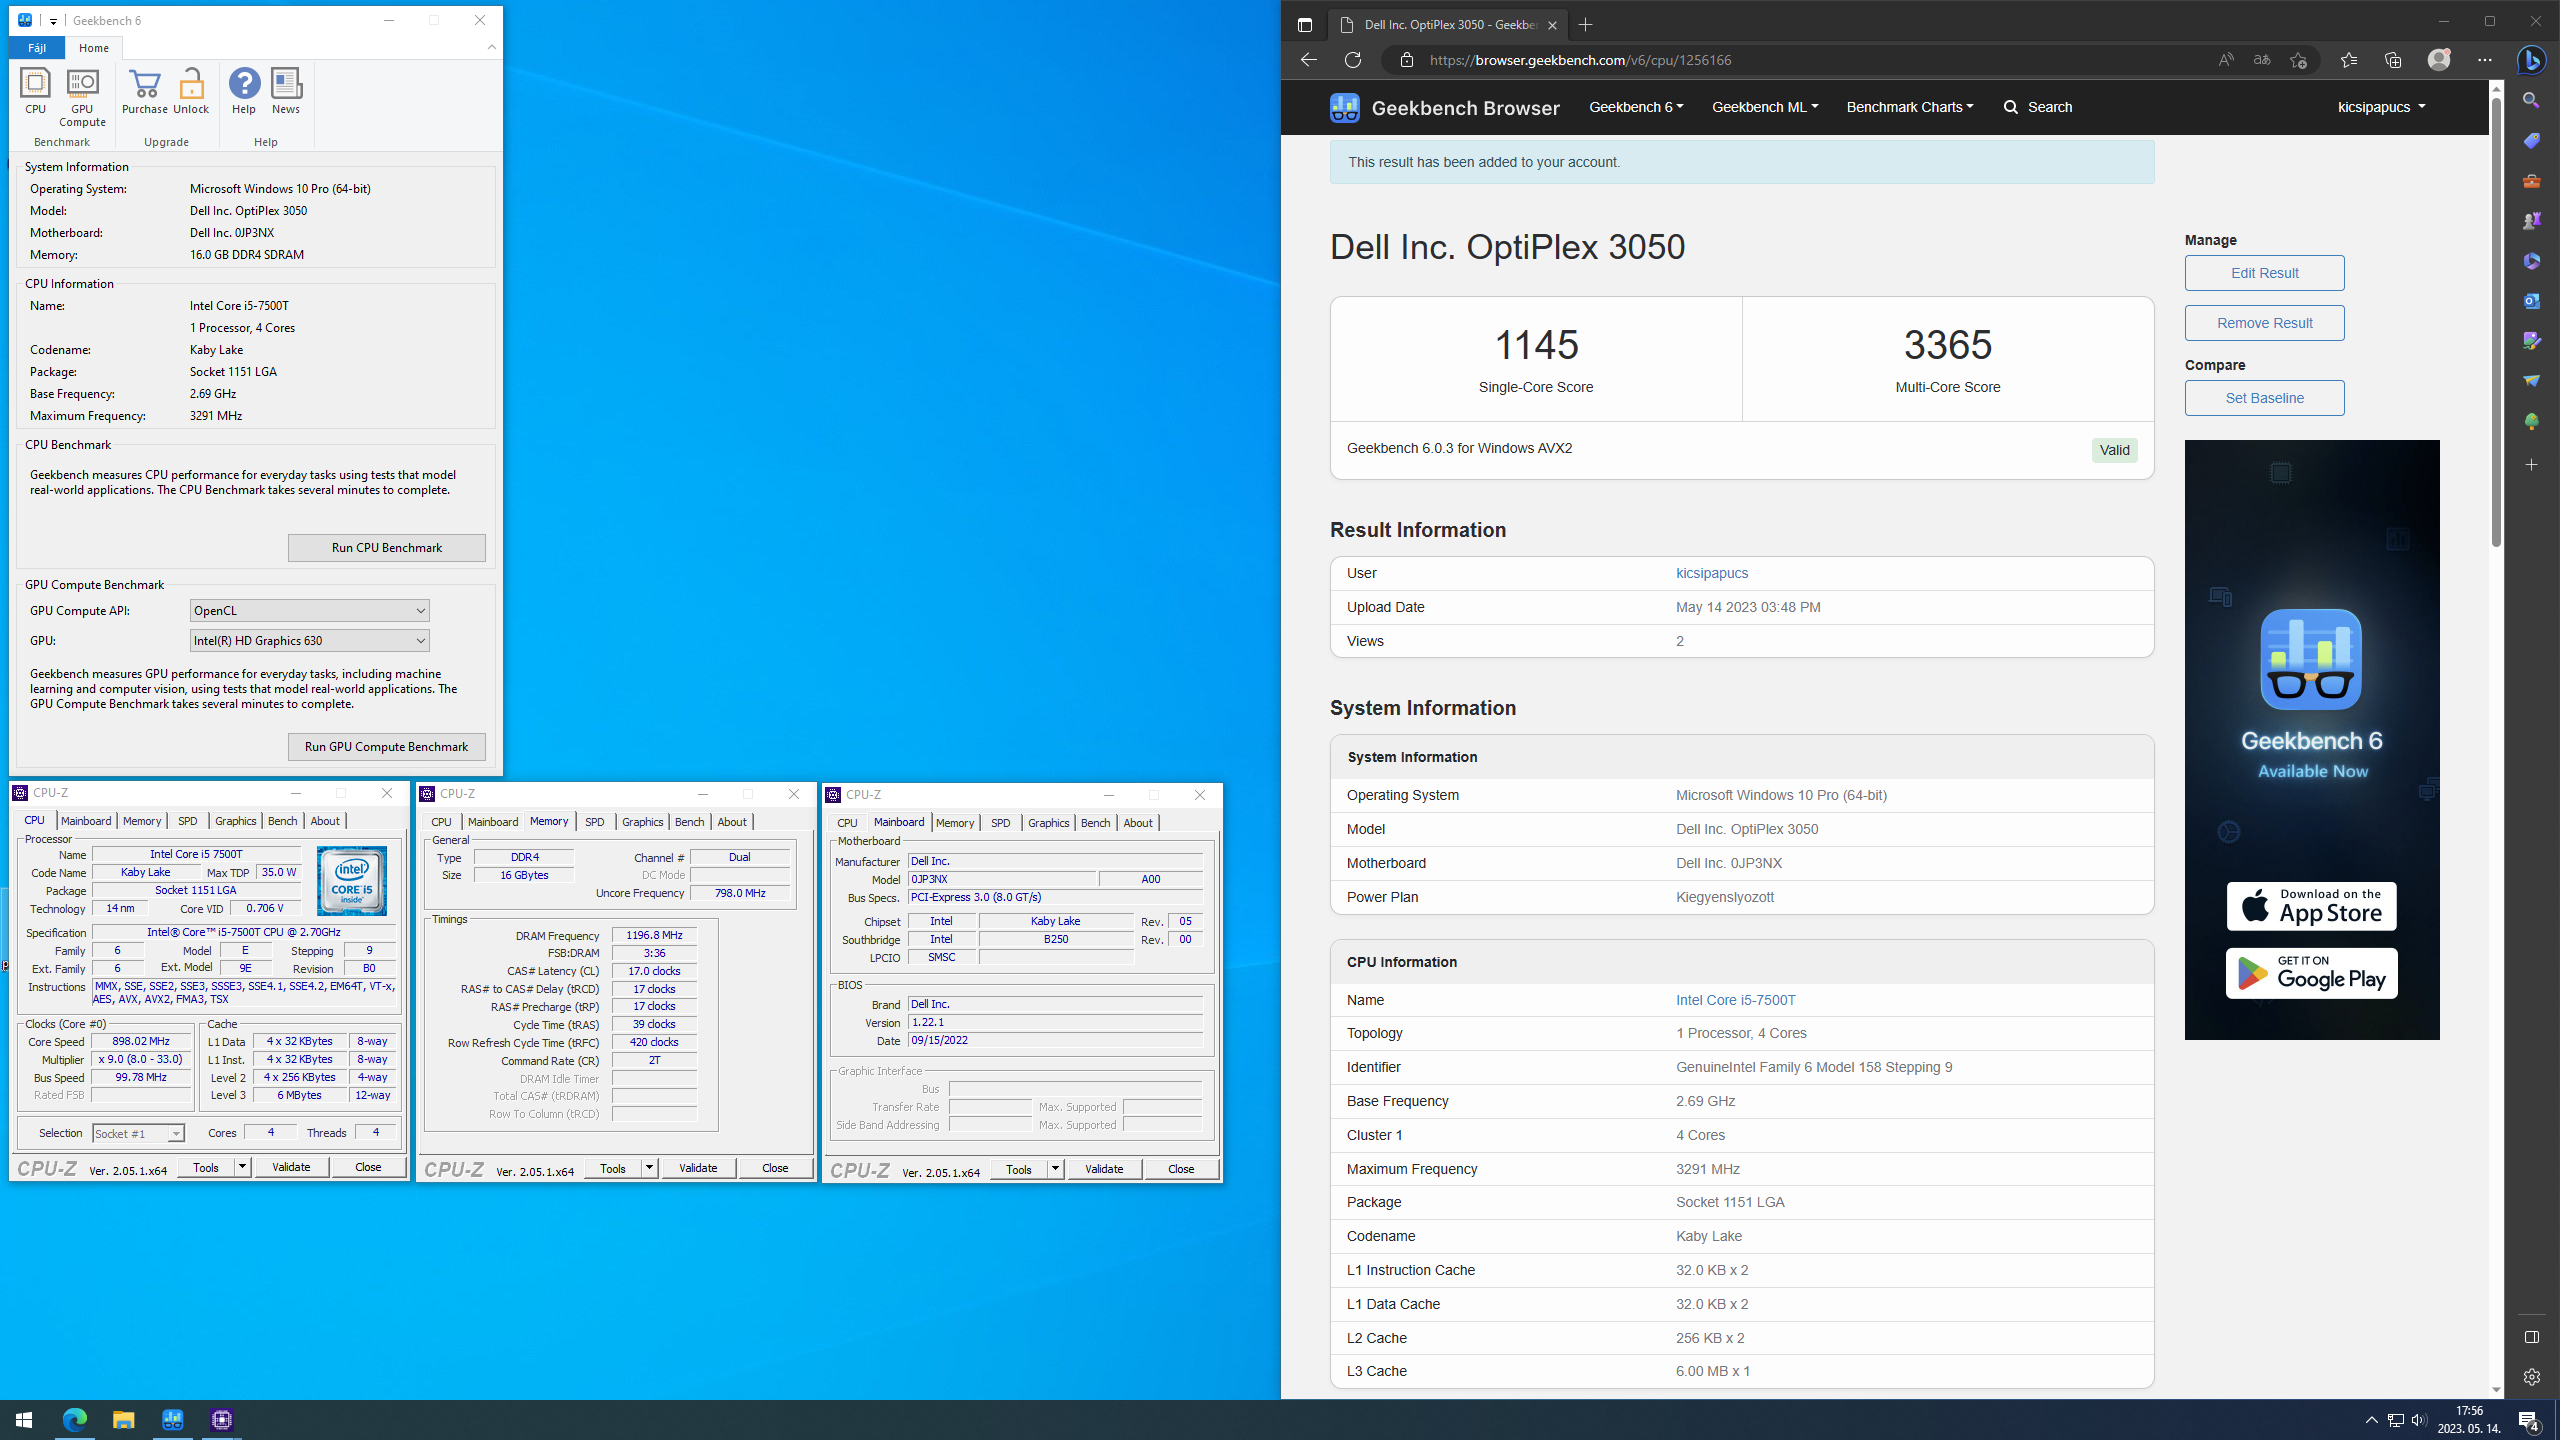Open the Fájl menu in Geekbench
Viewport: 2560px width, 1440px height.
coord(37,48)
